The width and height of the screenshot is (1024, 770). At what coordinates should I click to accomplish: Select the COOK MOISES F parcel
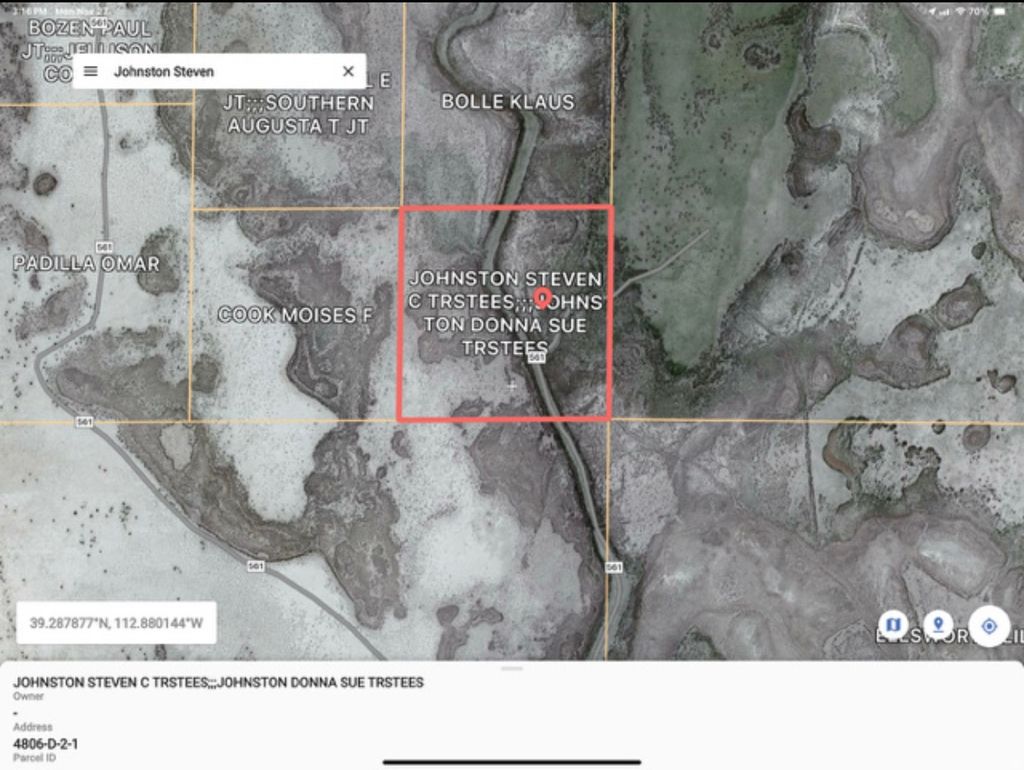tap(296, 313)
